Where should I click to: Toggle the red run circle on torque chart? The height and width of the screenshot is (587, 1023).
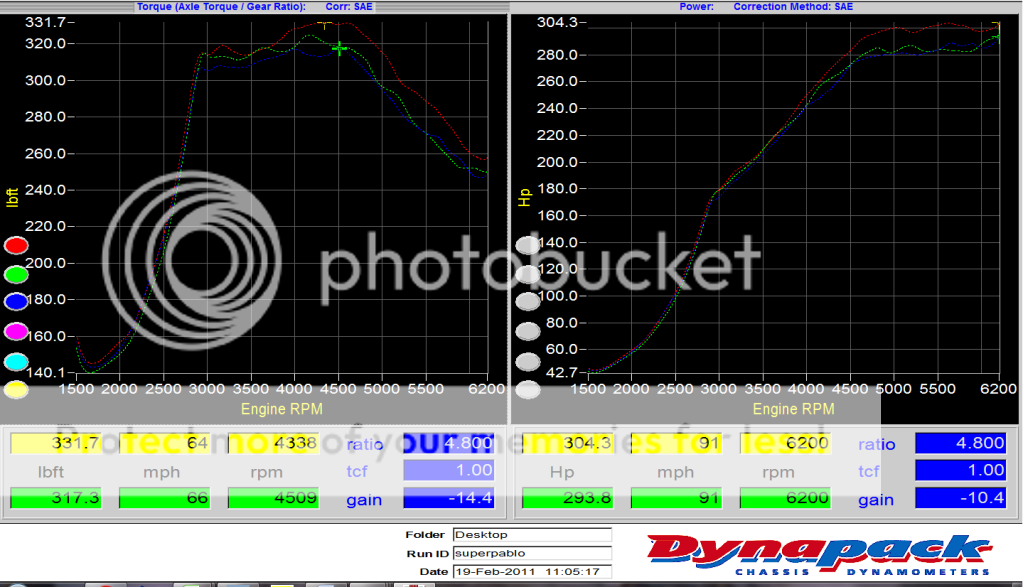[17, 245]
